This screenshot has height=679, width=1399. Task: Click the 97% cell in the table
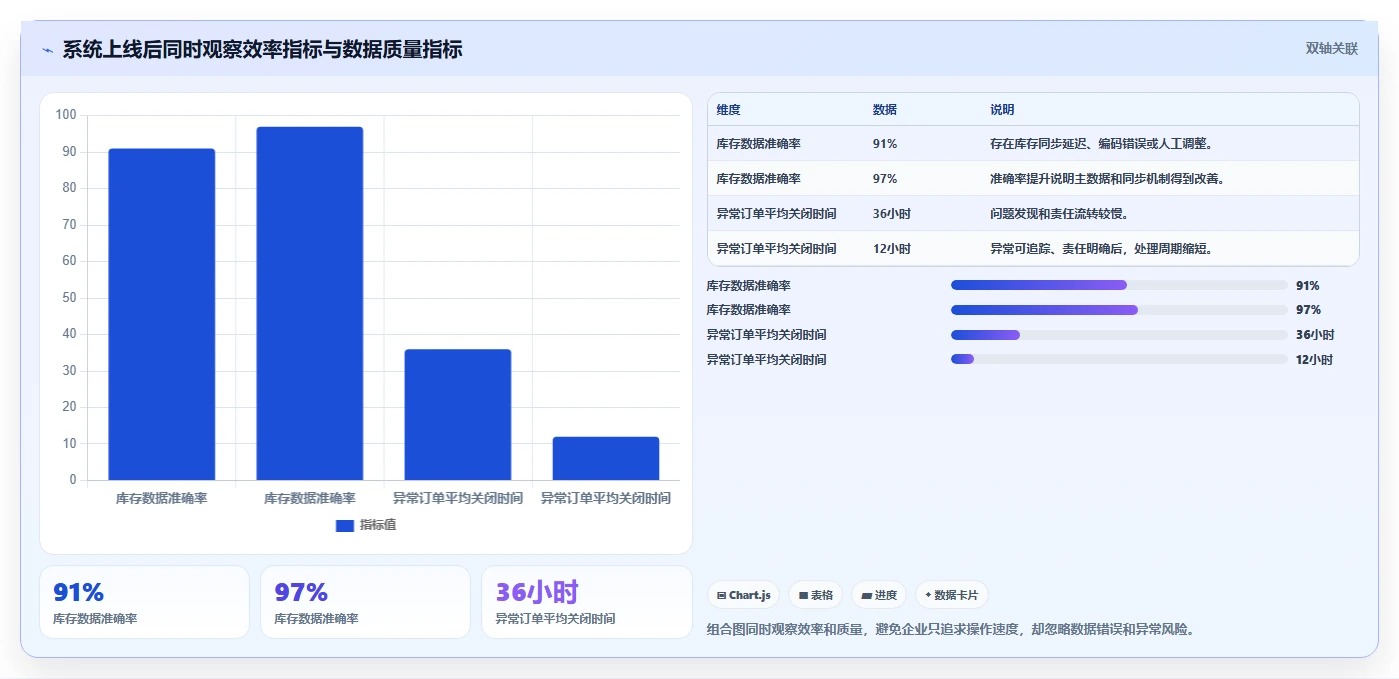click(x=885, y=179)
